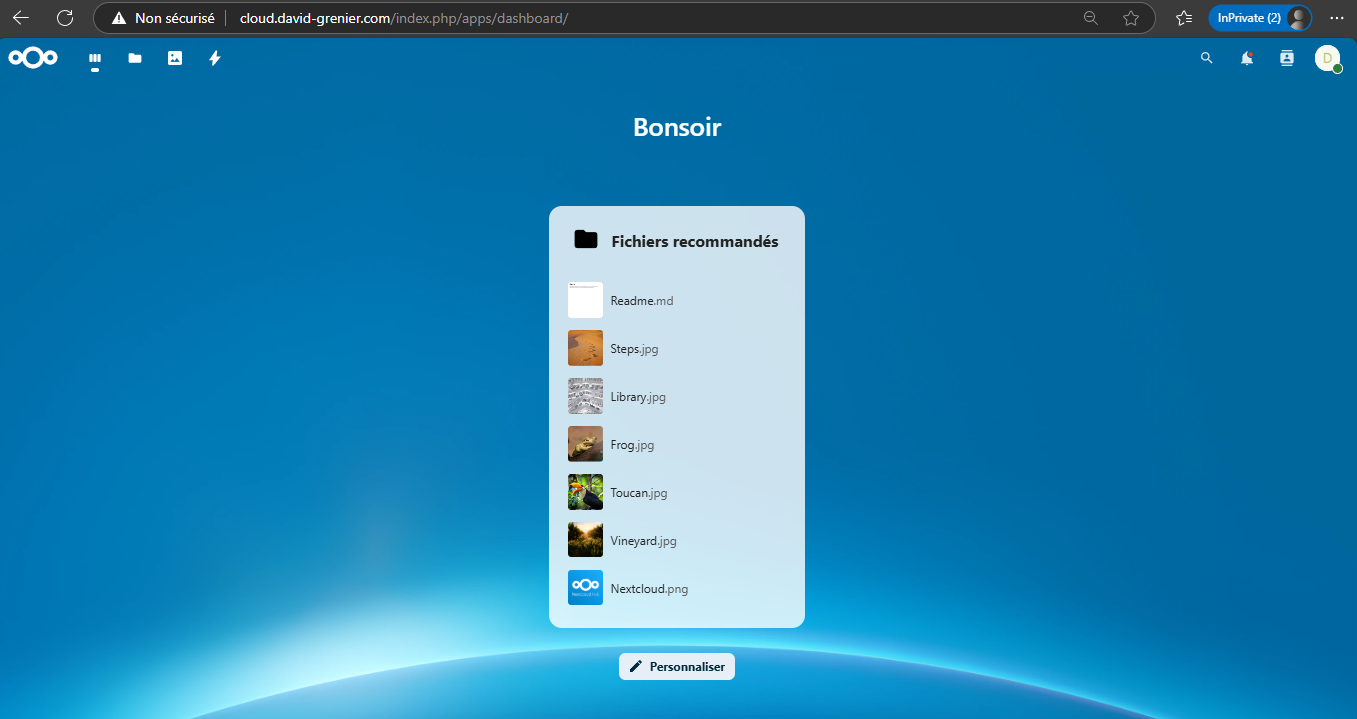Open browser settings and more menu

point(1337,18)
